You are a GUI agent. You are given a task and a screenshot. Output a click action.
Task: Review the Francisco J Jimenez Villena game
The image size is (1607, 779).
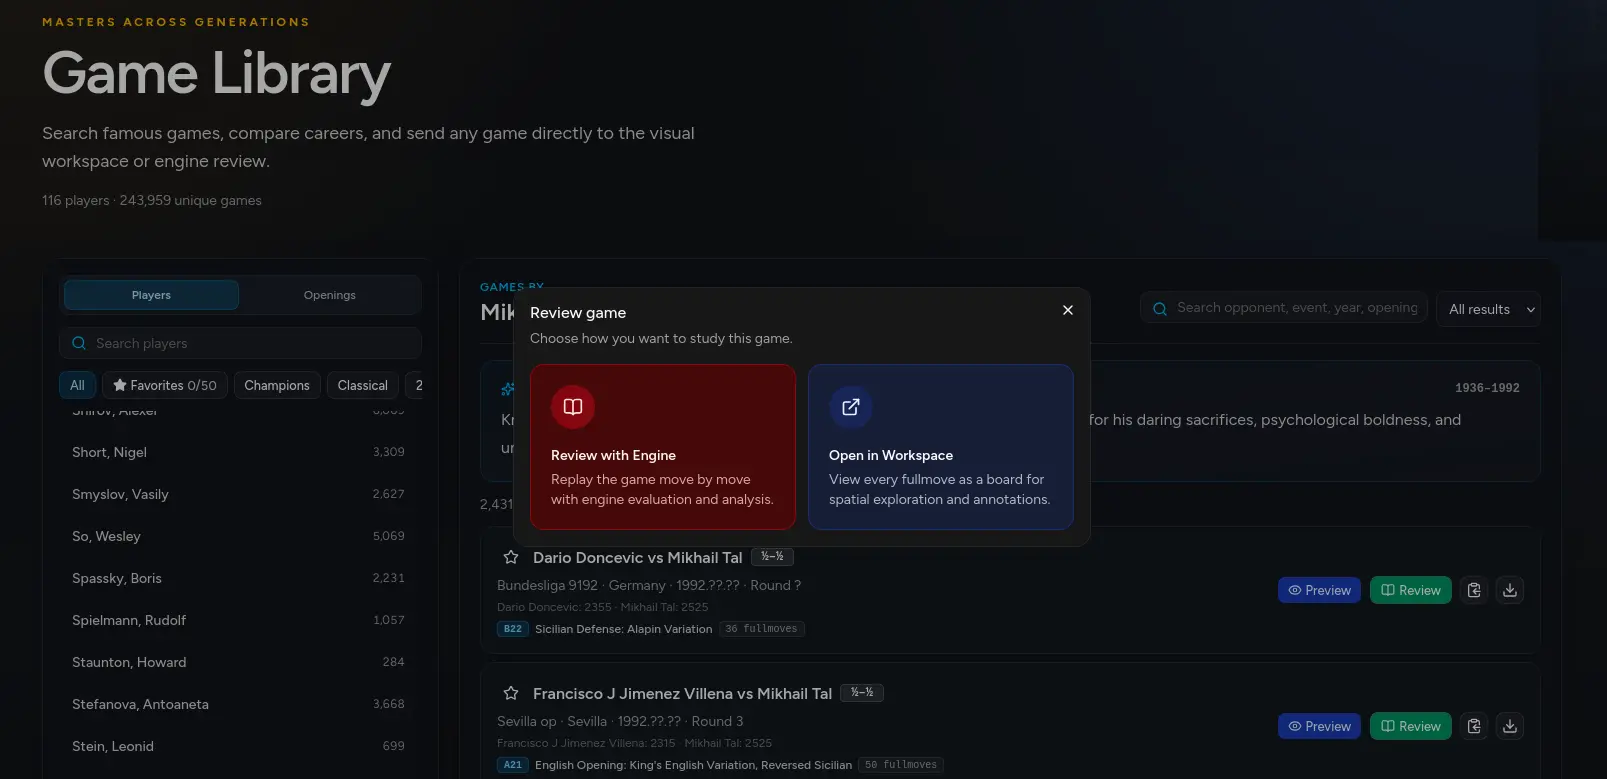click(1411, 726)
